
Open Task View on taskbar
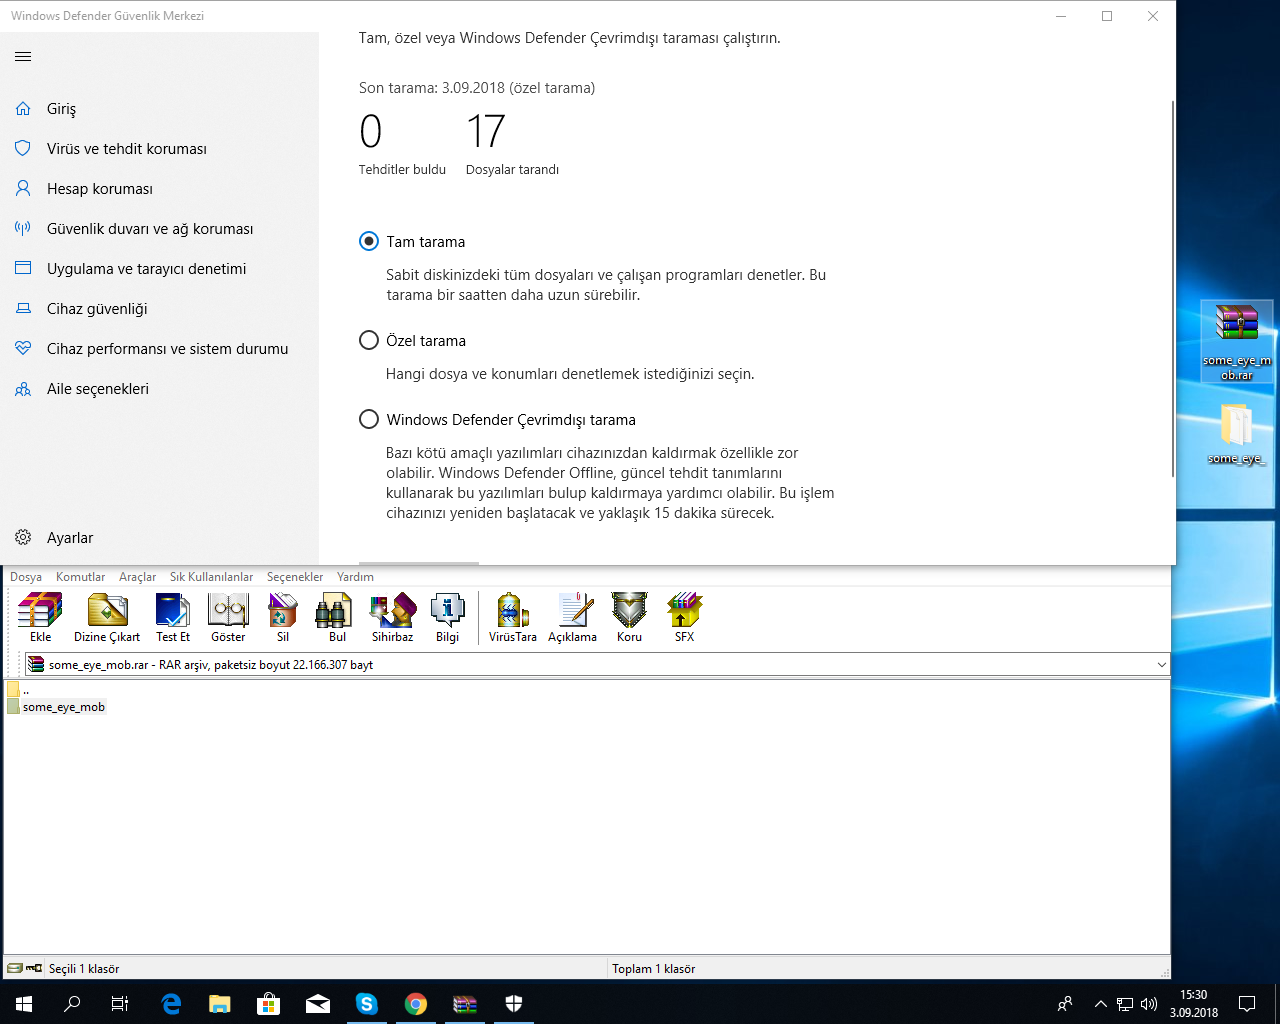click(120, 1004)
